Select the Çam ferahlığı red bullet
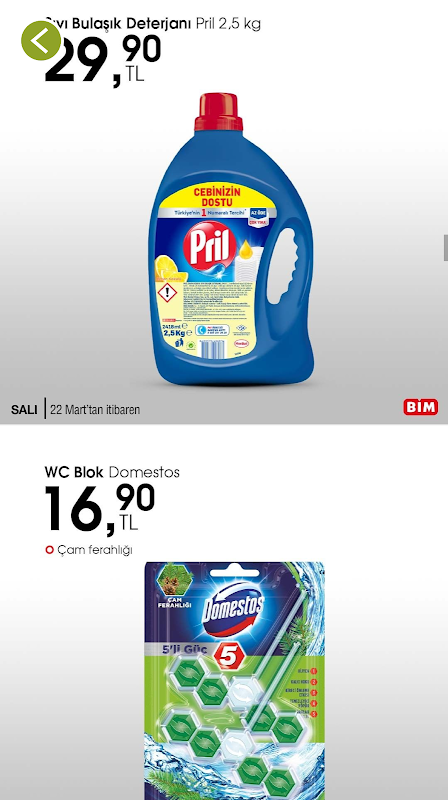The image size is (448, 800). [49, 550]
